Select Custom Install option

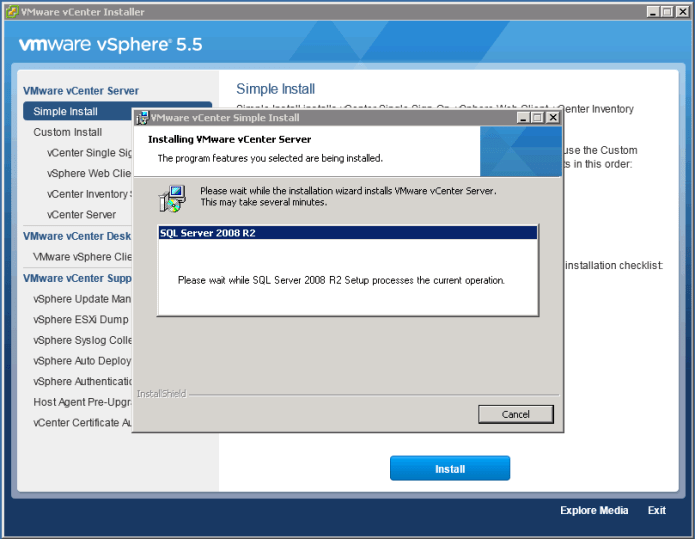67,132
